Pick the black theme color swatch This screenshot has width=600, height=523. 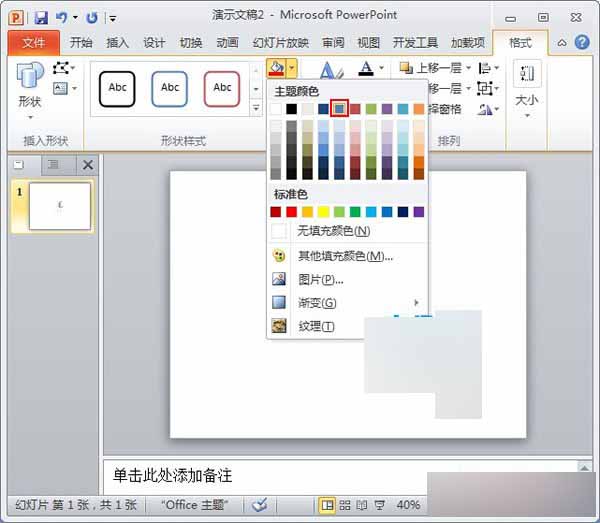point(292,109)
